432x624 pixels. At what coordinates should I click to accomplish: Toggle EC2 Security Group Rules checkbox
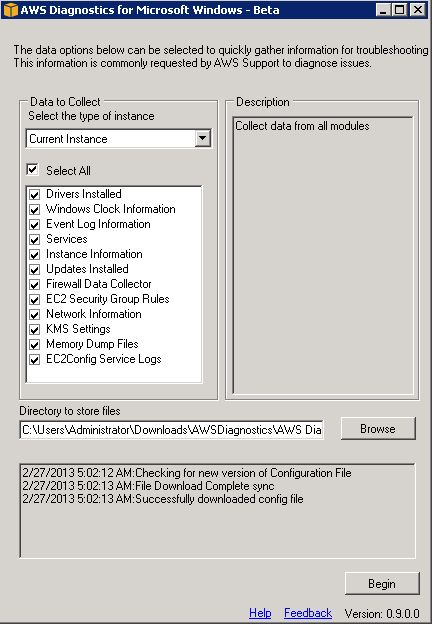tap(35, 299)
